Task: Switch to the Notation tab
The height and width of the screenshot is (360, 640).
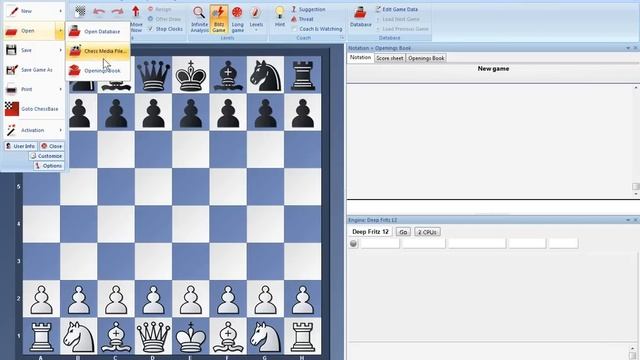Action: coord(360,58)
